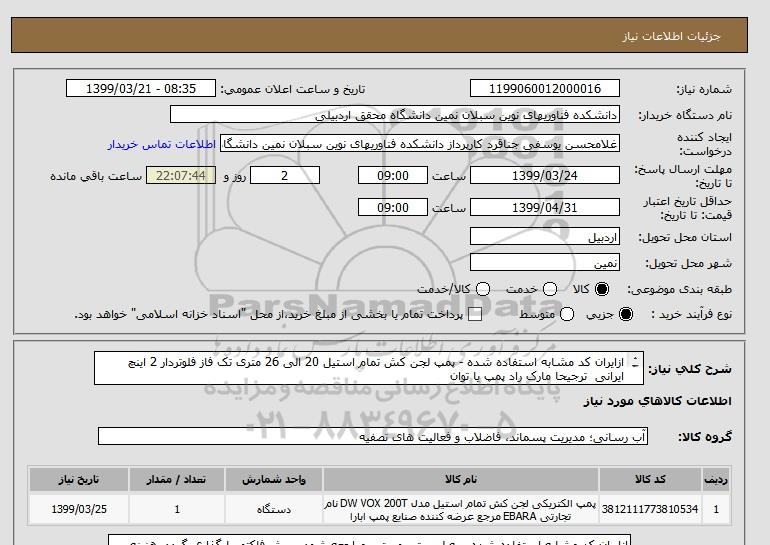The height and width of the screenshot is (545, 770).
Task: Click product code 3812111773810534
Action: (650, 509)
